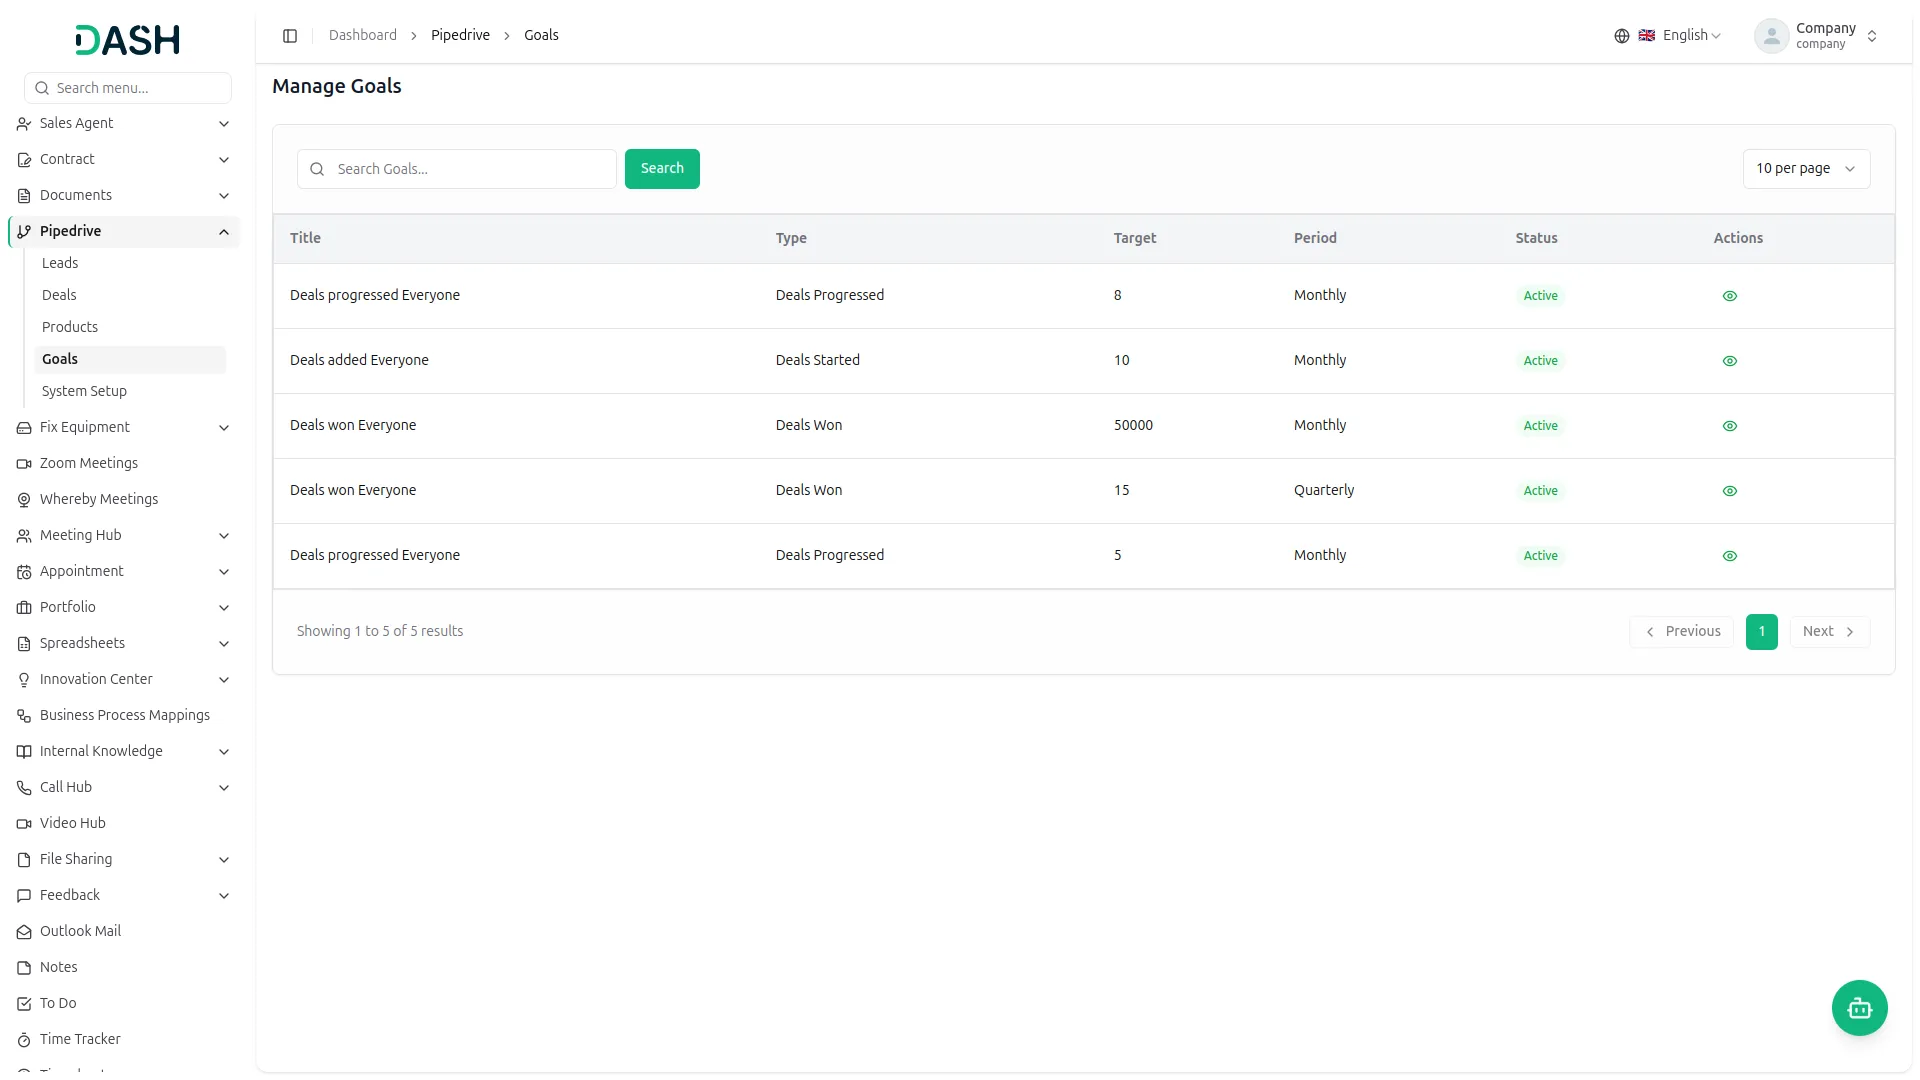The image size is (1920, 1080).
Task: Expand the Meeting Hub menu
Action: (x=124, y=536)
